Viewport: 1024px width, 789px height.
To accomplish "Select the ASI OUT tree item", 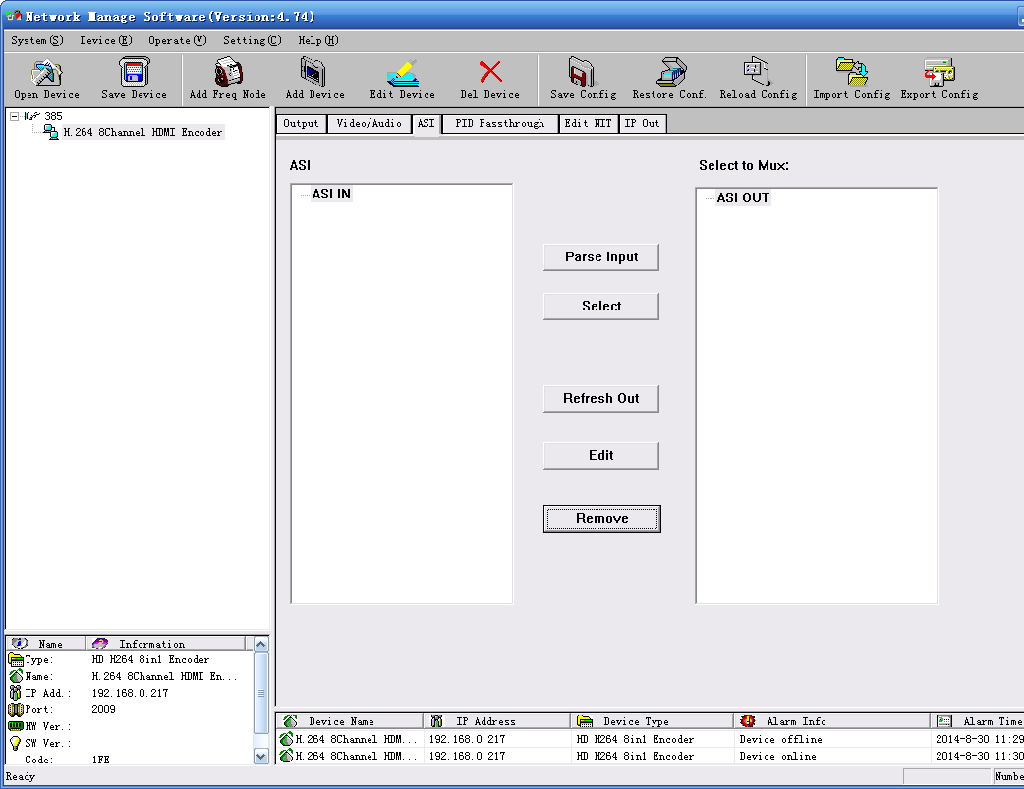I will (x=743, y=198).
